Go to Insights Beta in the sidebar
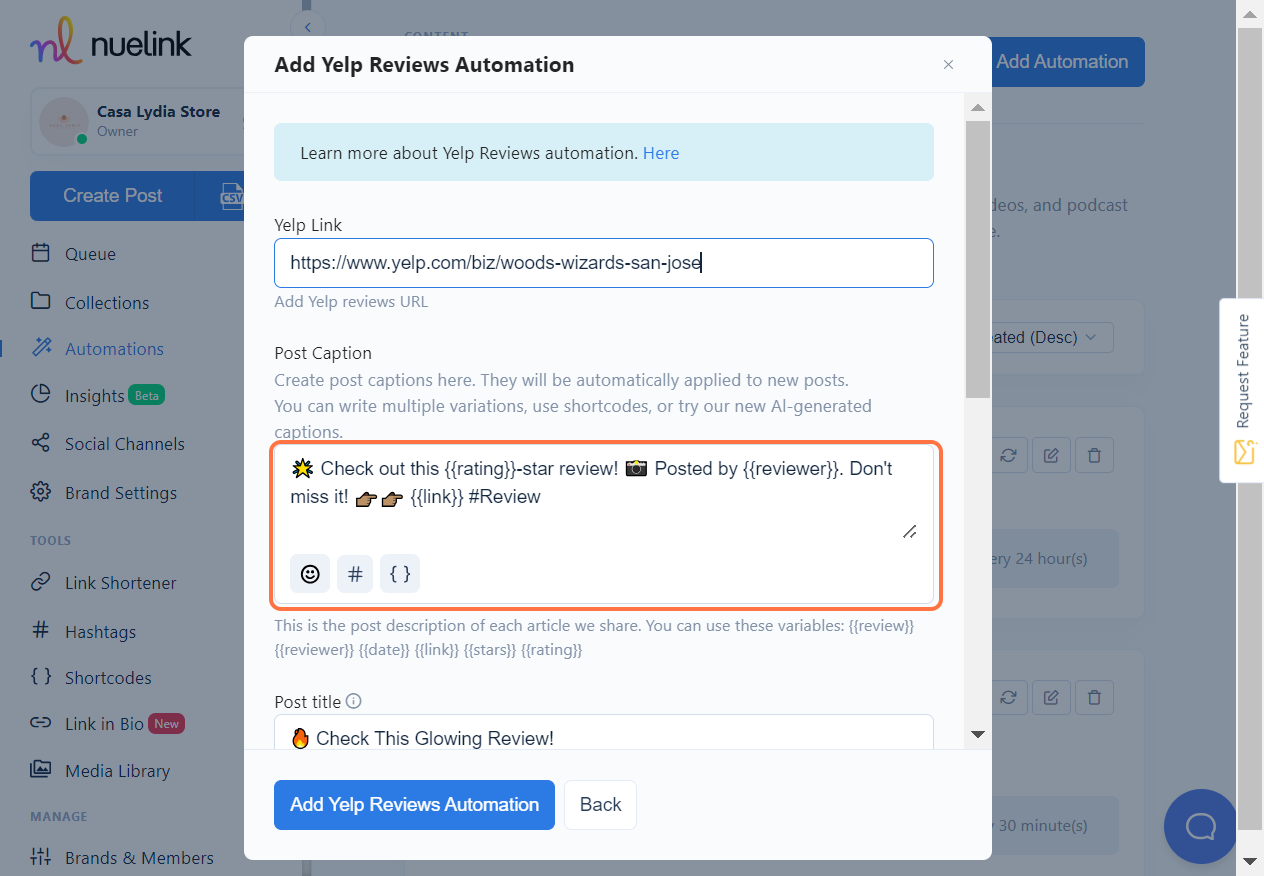 114,396
